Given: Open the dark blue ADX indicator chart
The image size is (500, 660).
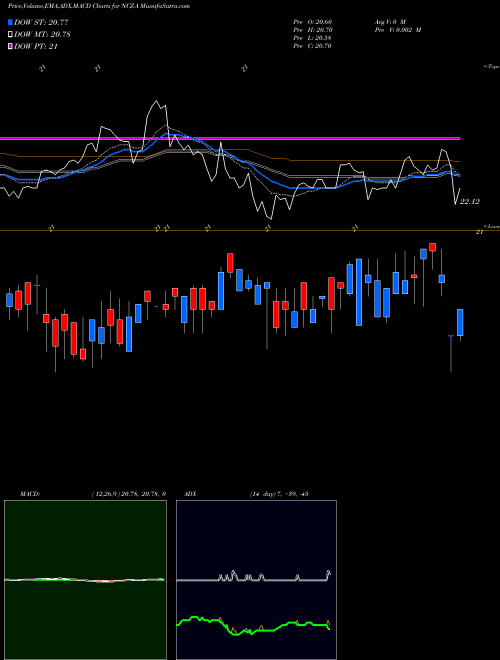Looking at the screenshot, I should (256, 580).
